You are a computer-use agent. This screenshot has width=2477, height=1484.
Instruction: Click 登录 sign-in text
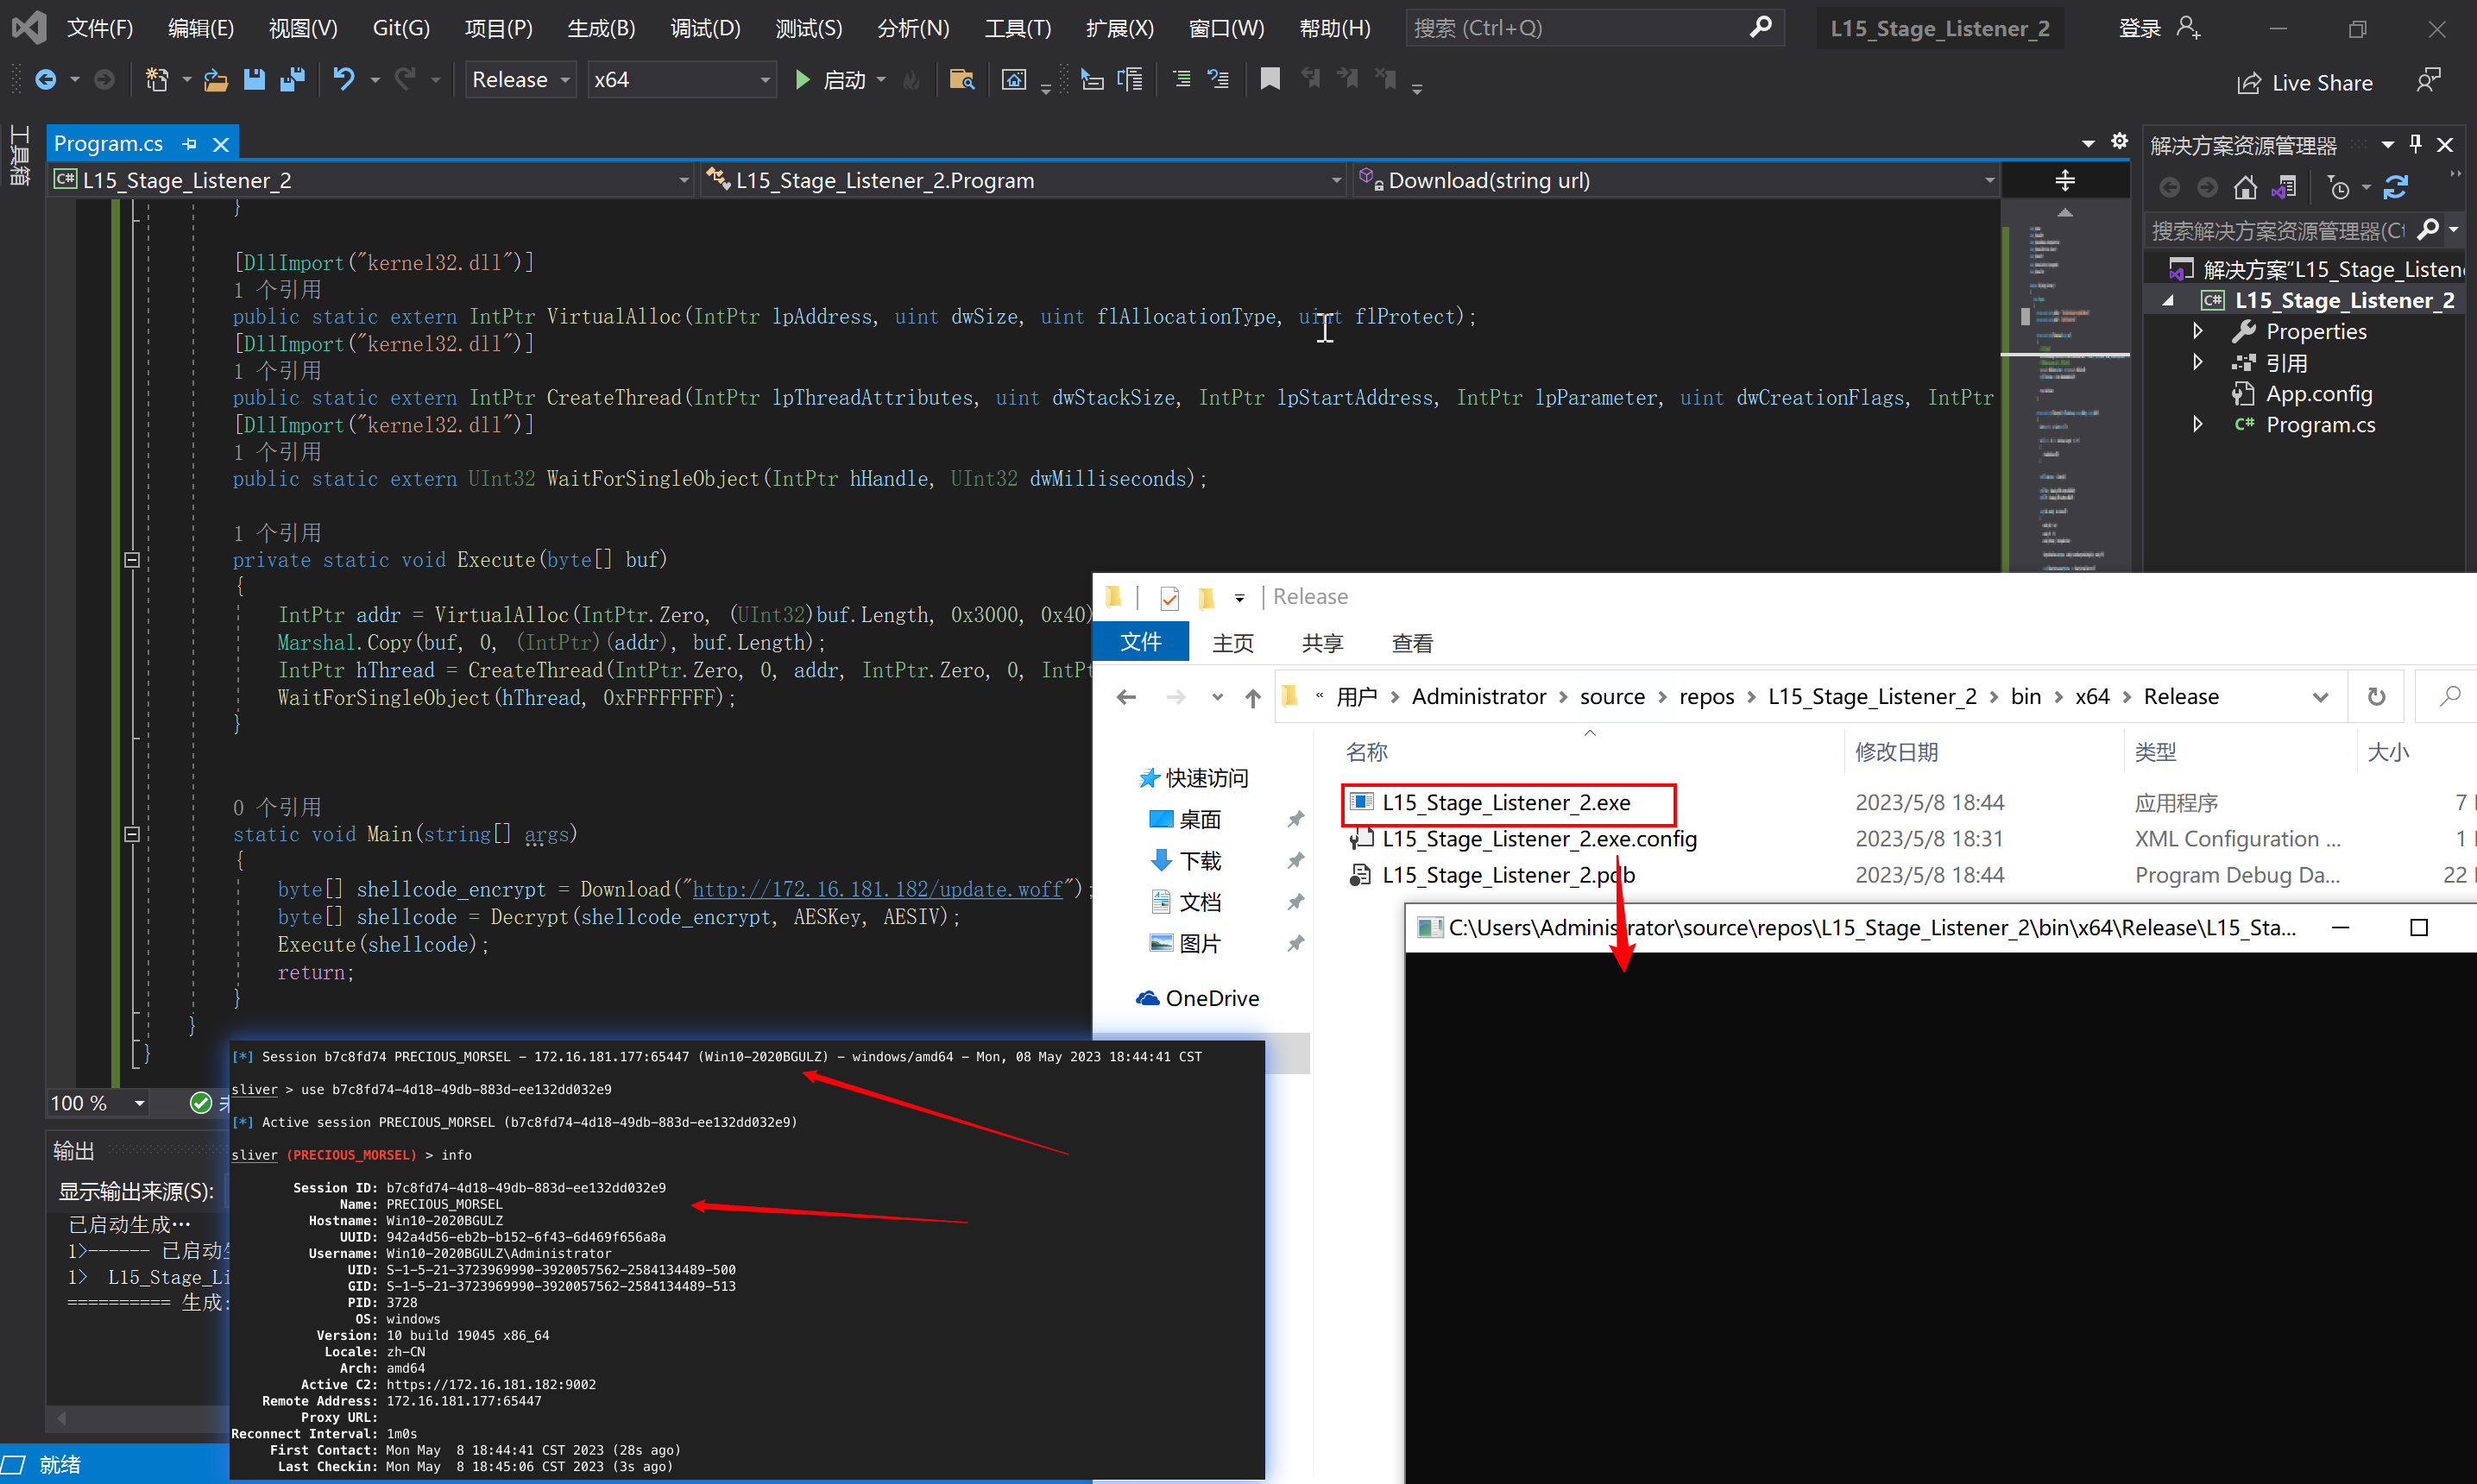pyautogui.click(x=2140, y=28)
